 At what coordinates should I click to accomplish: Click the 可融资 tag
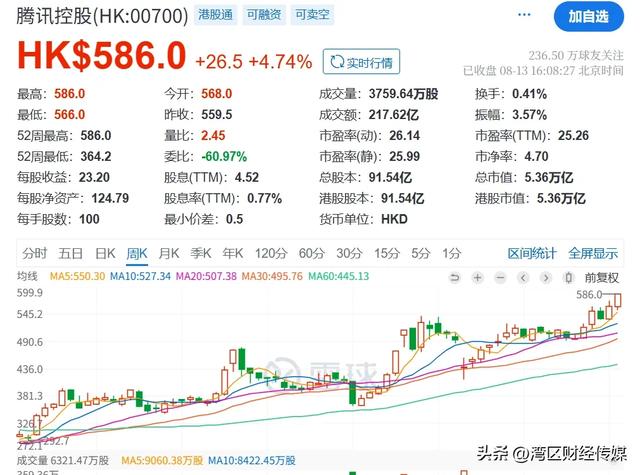point(264,15)
